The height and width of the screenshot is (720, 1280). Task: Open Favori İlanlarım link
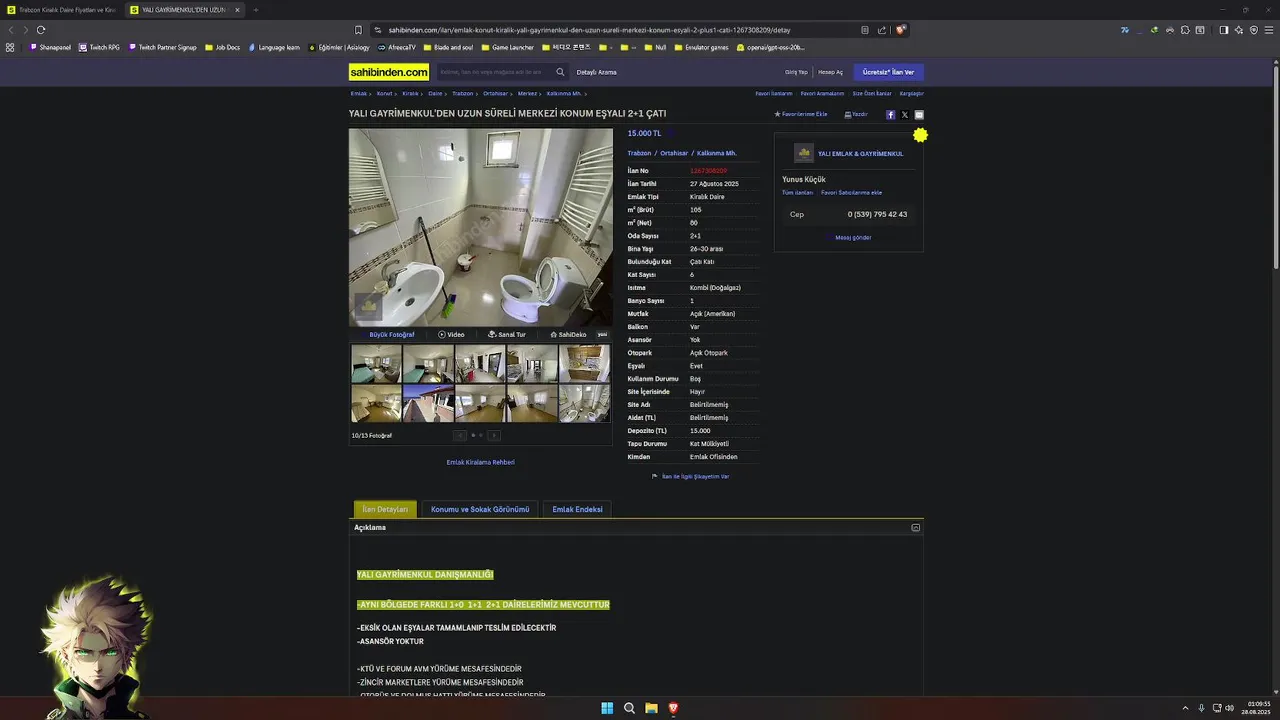(774, 93)
